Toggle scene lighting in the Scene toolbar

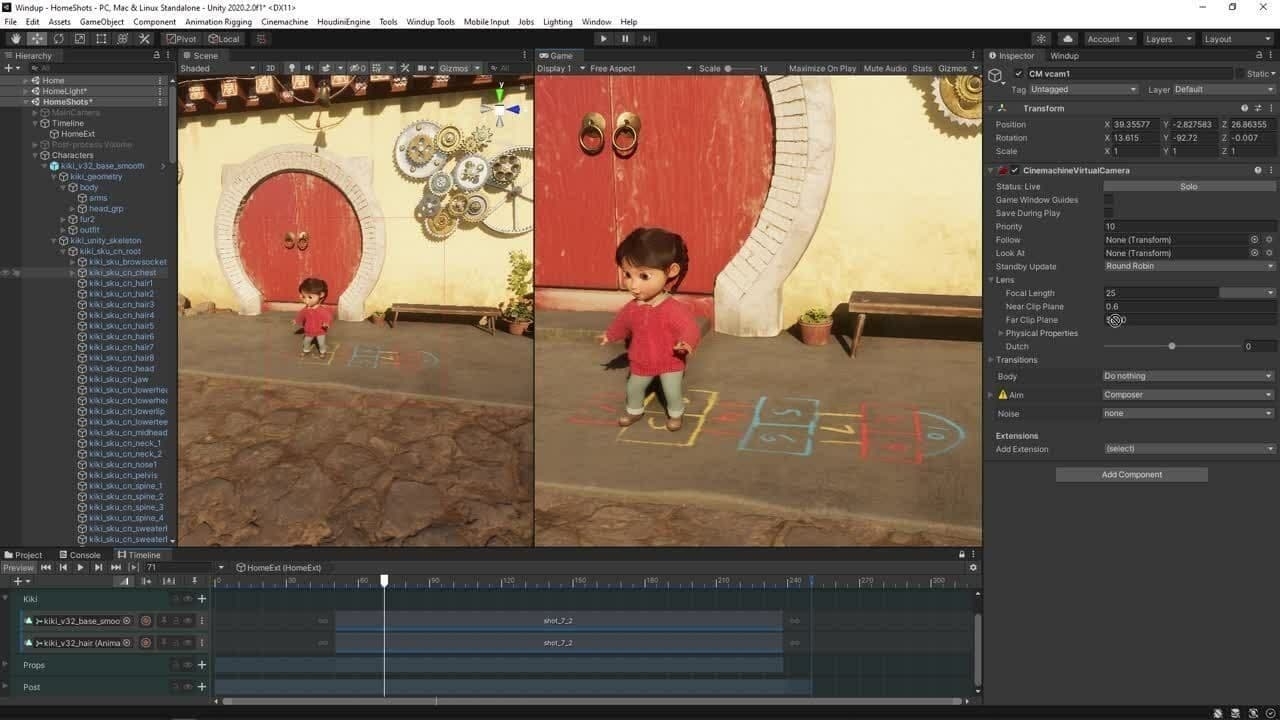tap(292, 68)
